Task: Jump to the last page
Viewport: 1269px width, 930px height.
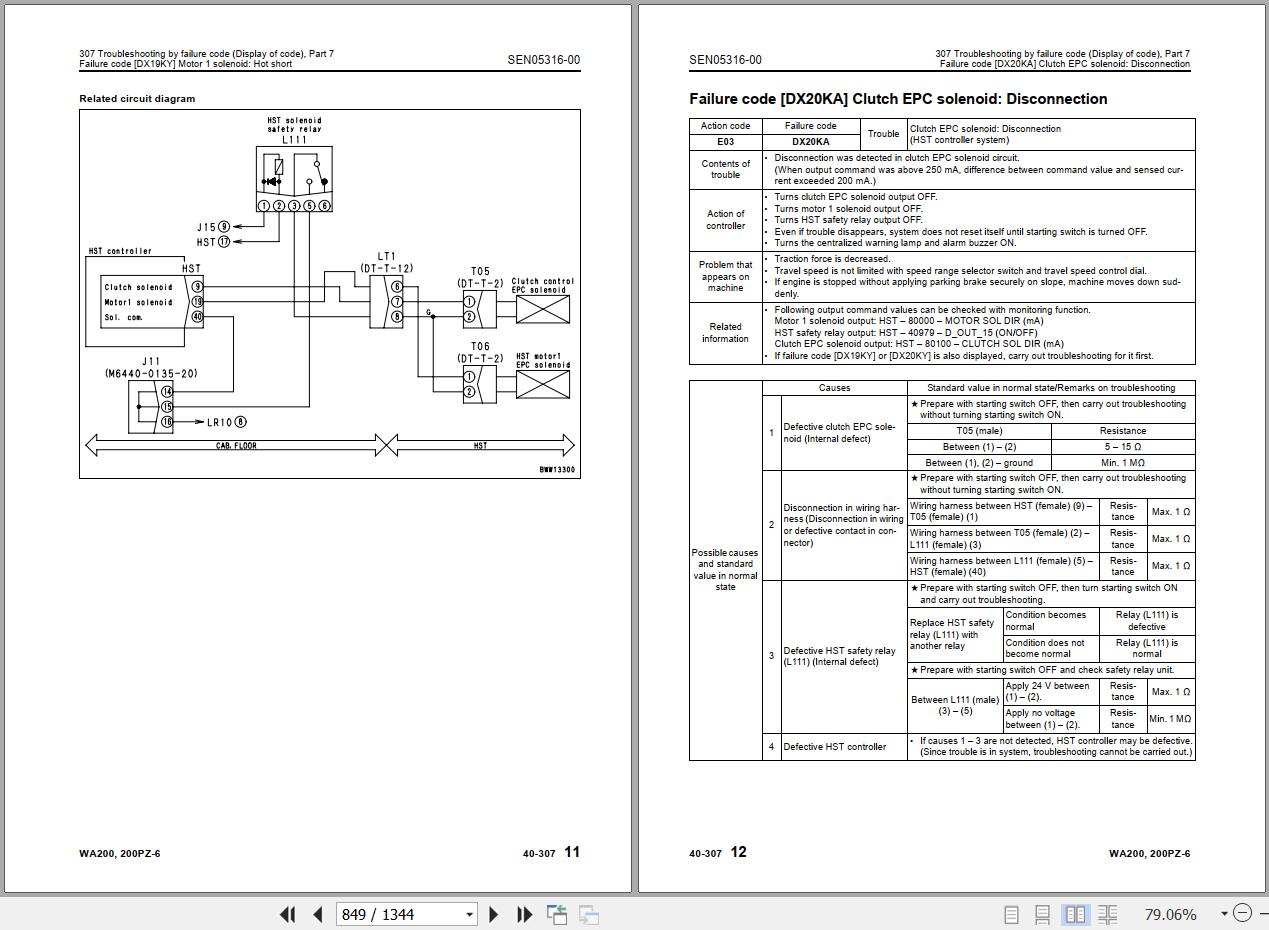Action: click(524, 914)
